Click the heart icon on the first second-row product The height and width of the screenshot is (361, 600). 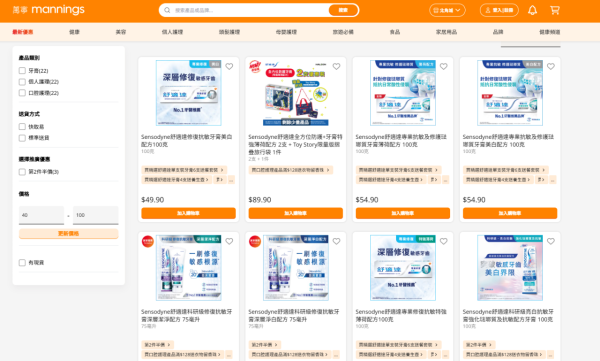[x=229, y=241]
